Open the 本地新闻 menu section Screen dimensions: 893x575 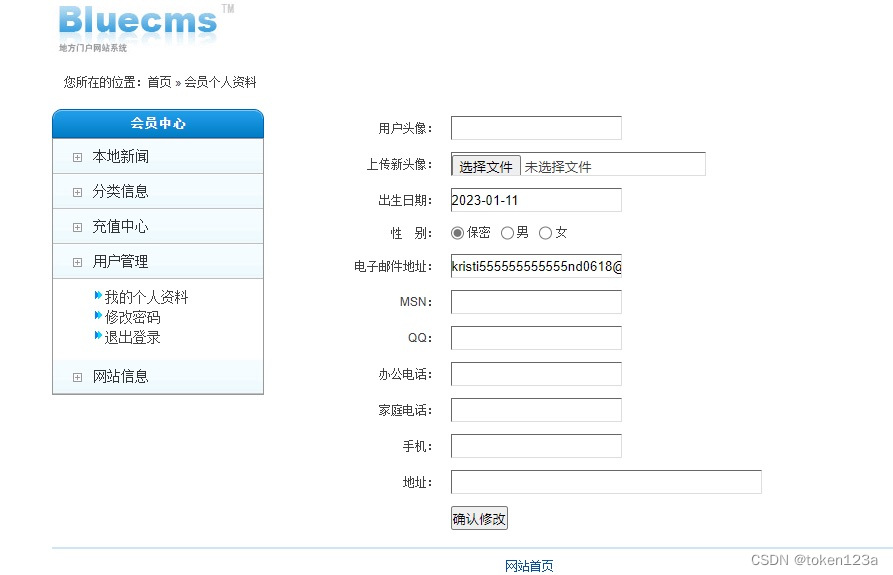(158, 156)
